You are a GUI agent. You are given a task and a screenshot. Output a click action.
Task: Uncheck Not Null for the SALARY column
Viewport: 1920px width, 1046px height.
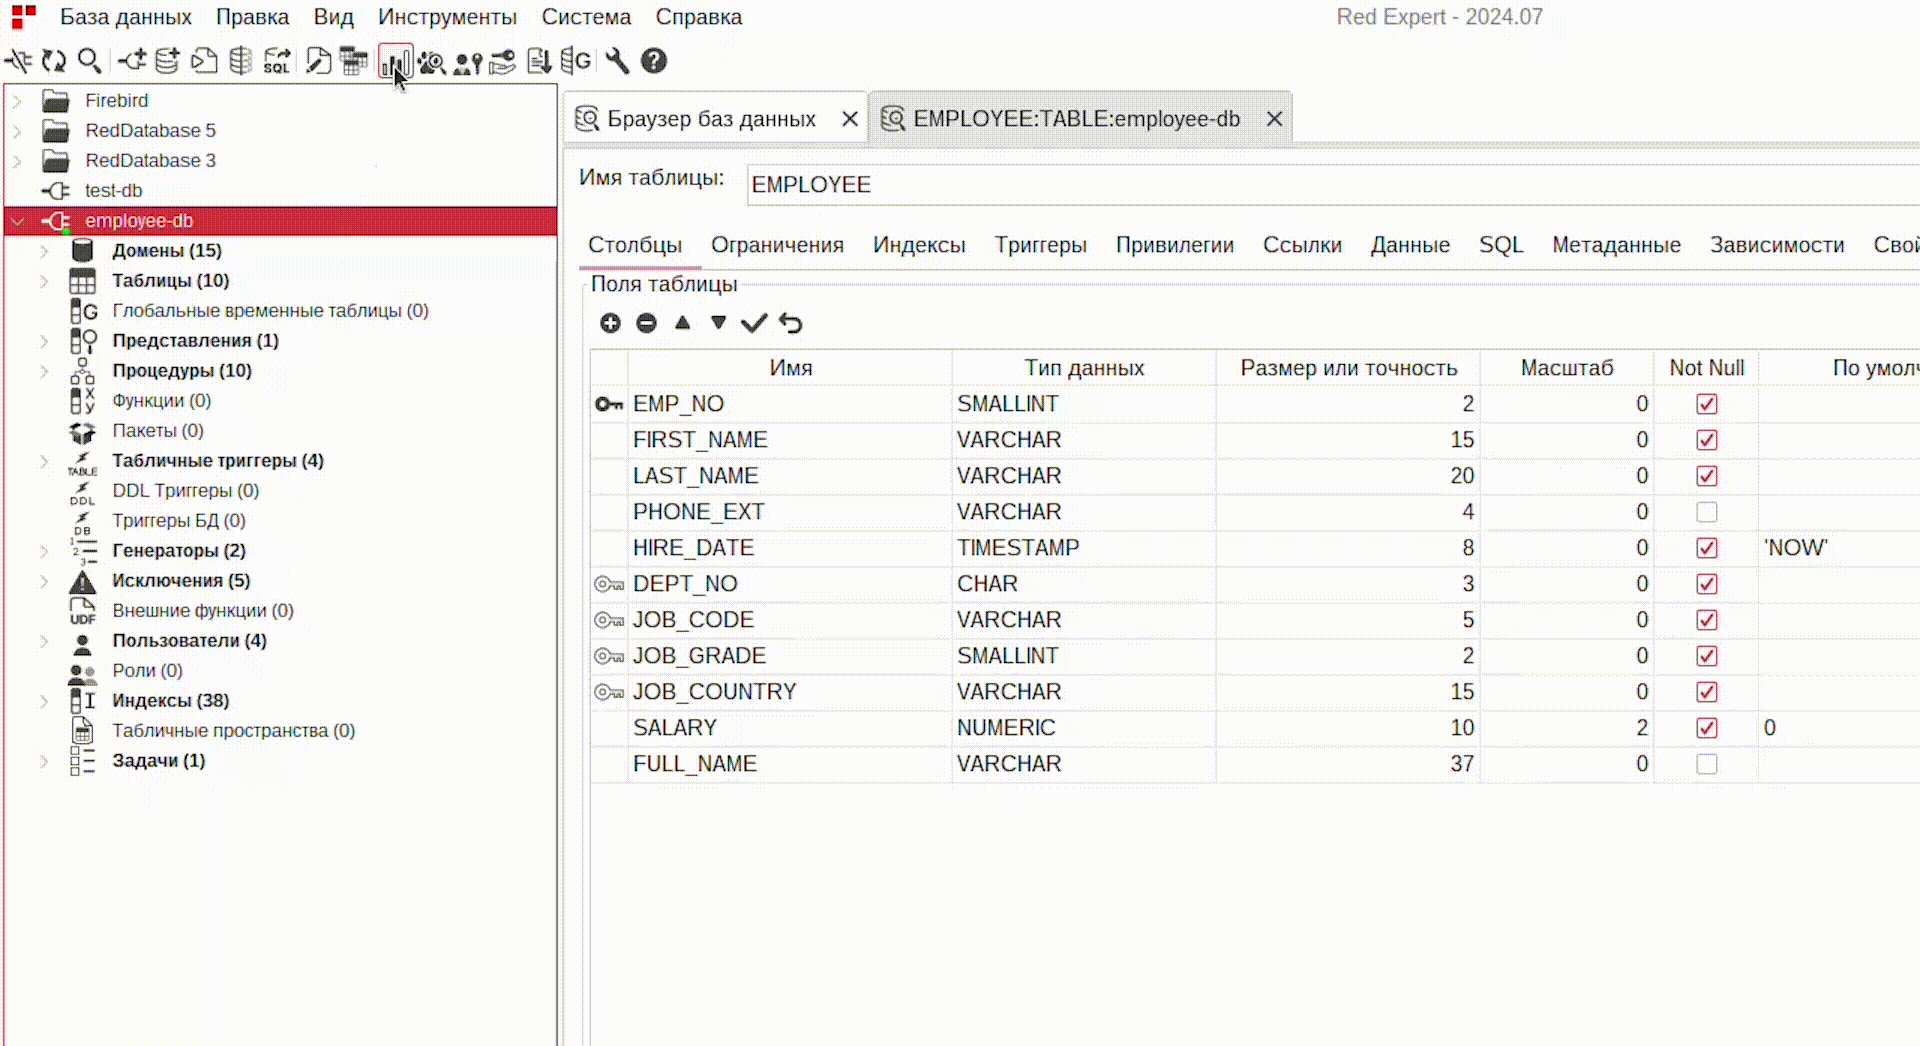[1706, 728]
